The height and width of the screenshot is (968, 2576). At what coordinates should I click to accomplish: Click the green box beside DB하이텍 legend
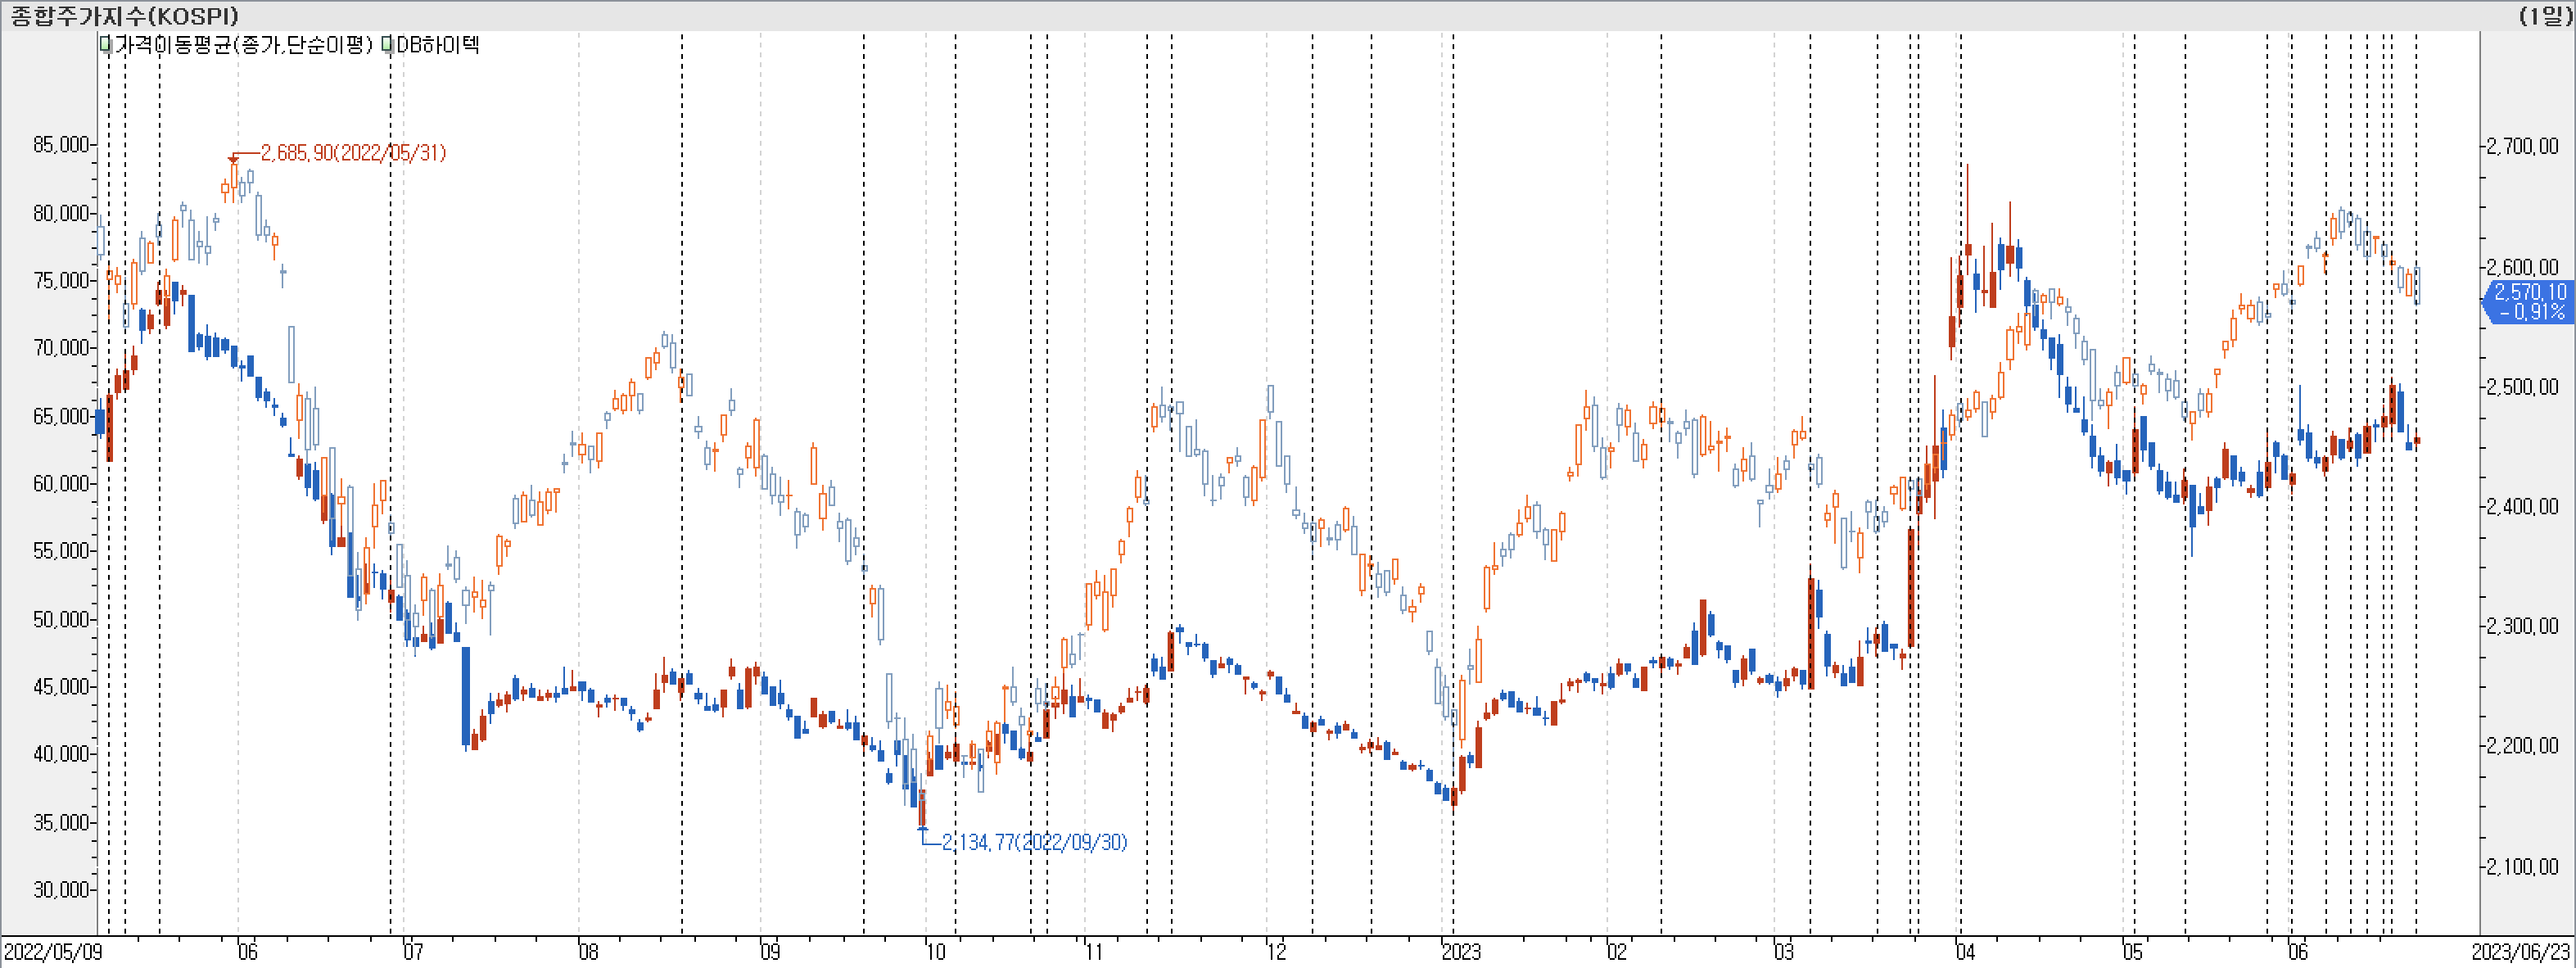click(x=387, y=45)
